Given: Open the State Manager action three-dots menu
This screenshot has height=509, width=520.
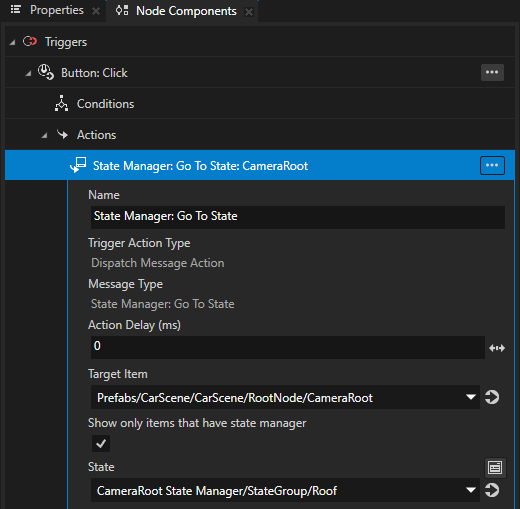Looking at the screenshot, I should (x=492, y=165).
